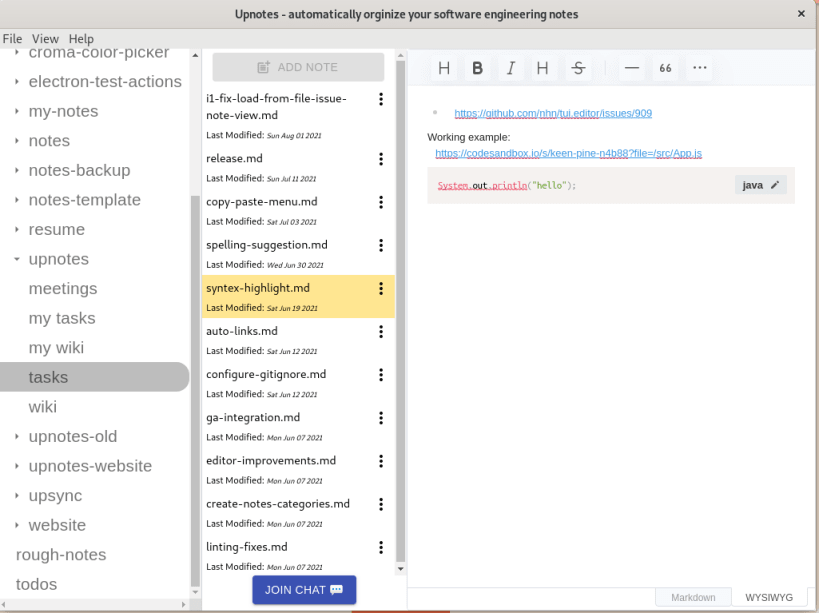Viewport: 819px width, 613px height.
Task: Expand the my-notes folder
Action: [17, 111]
